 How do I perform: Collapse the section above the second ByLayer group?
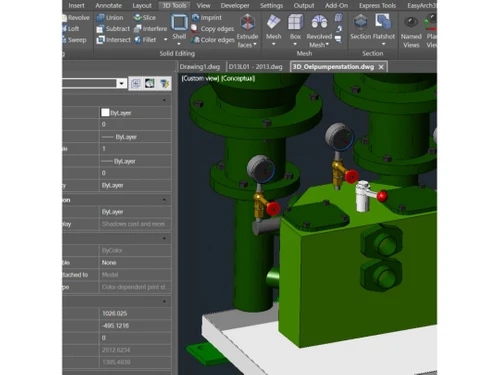coord(164,200)
